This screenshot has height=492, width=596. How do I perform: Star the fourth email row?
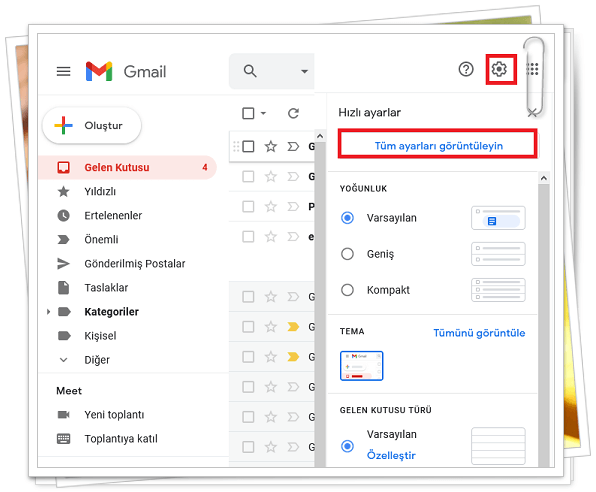(x=271, y=236)
